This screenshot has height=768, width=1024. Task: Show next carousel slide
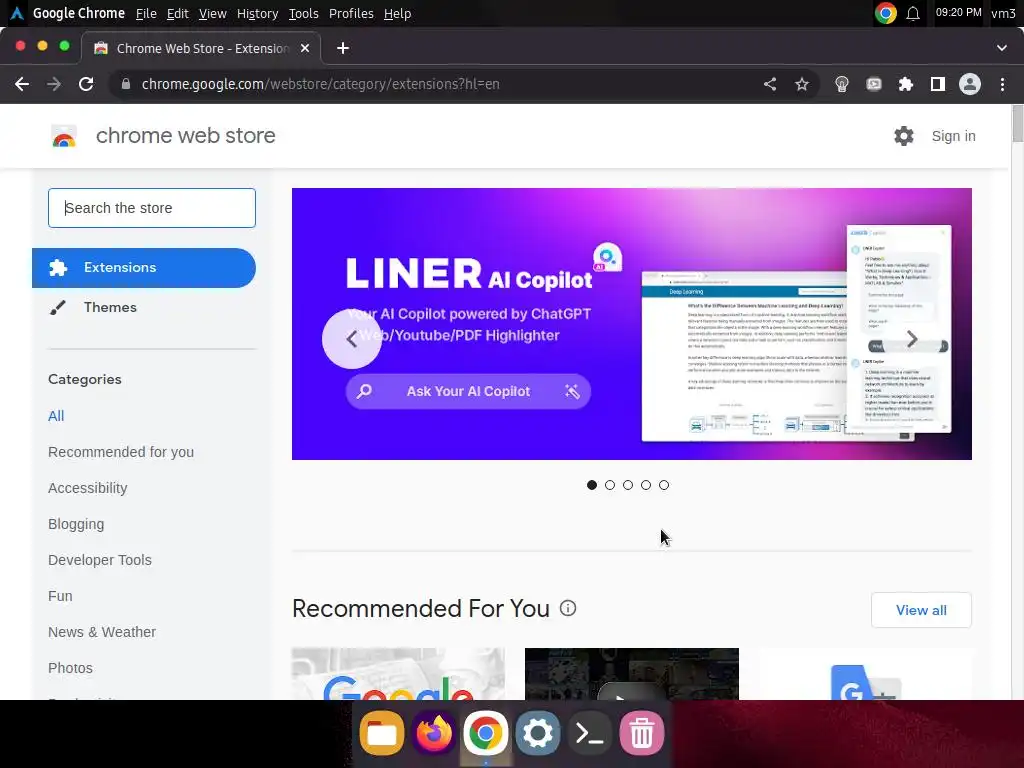click(912, 339)
